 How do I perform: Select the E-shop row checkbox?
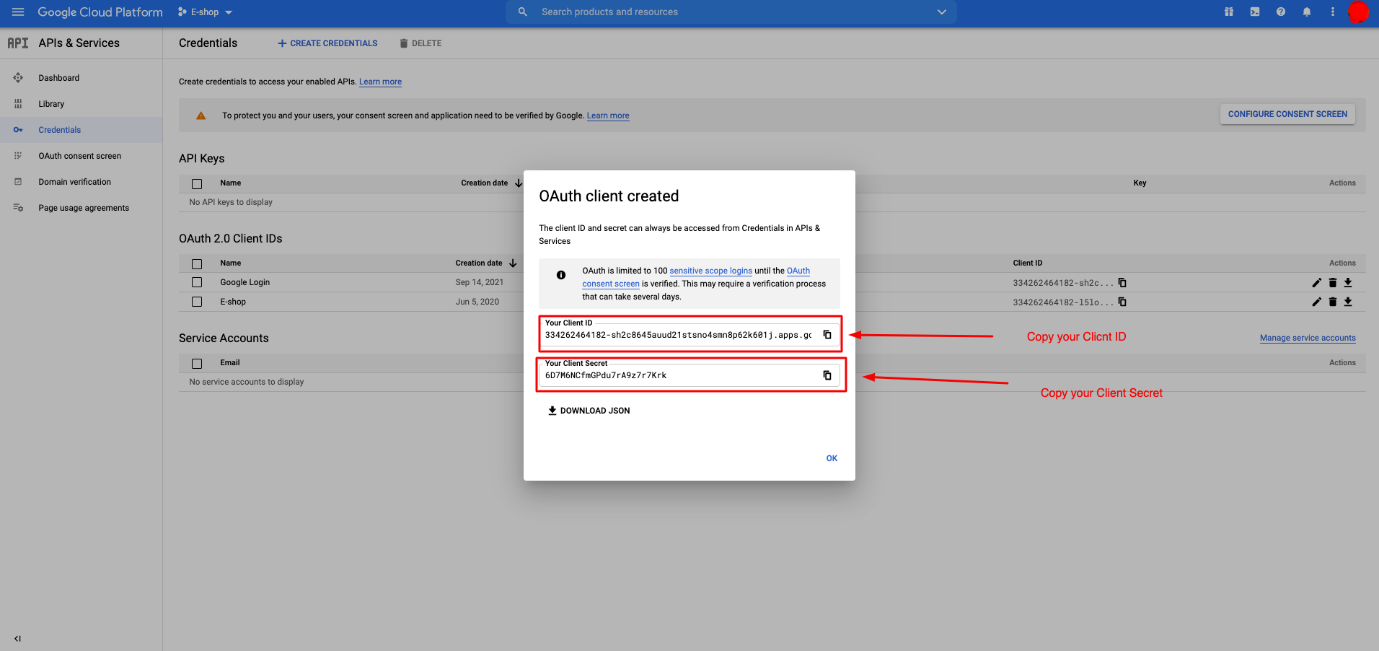click(197, 301)
